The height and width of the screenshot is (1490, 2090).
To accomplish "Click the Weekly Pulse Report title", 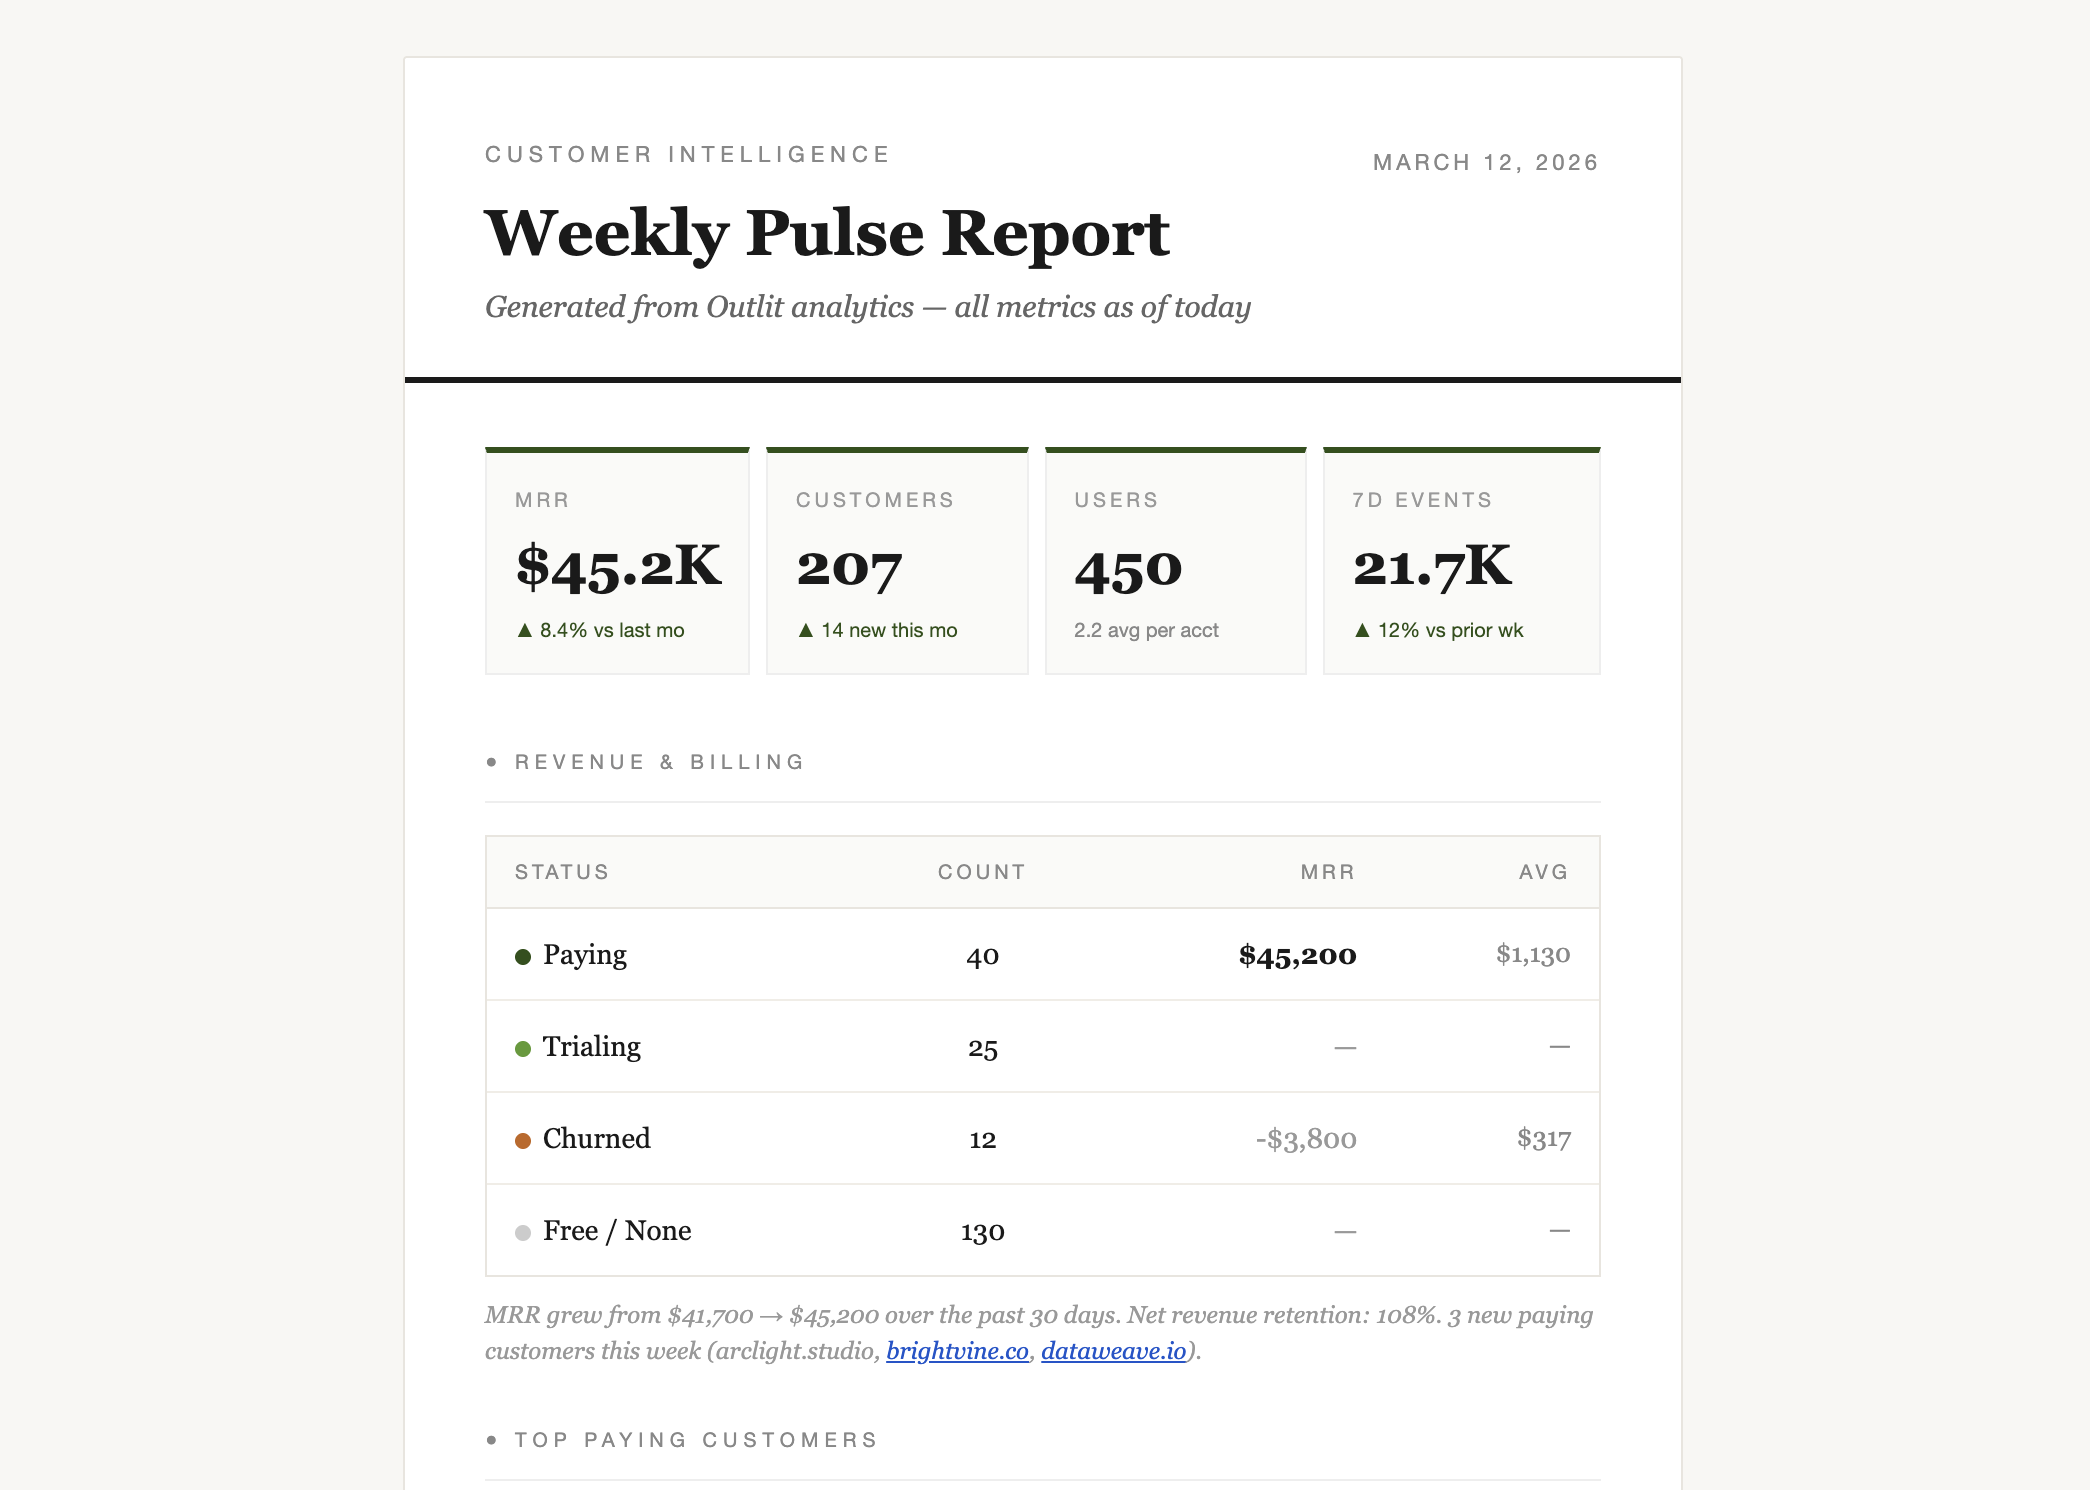I will [826, 233].
